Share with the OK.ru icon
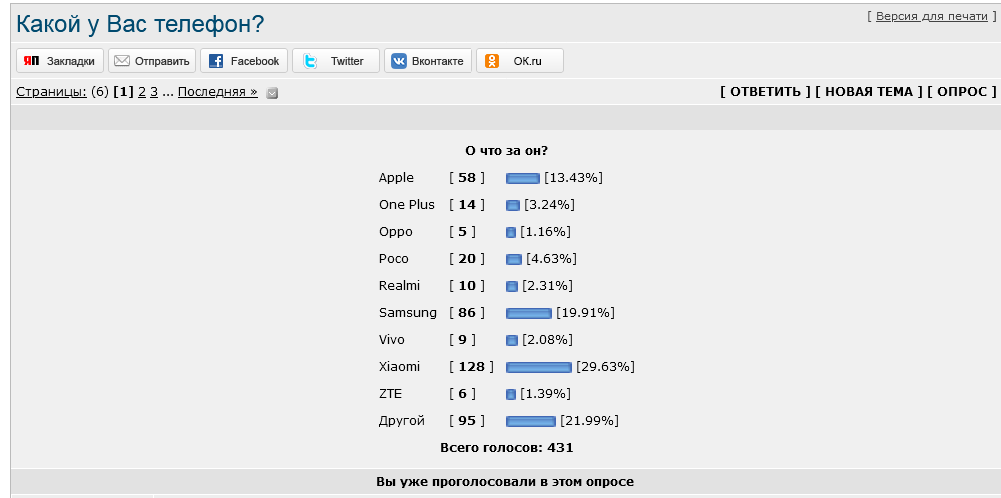Viewport: 1001px width, 498px height. pos(492,61)
